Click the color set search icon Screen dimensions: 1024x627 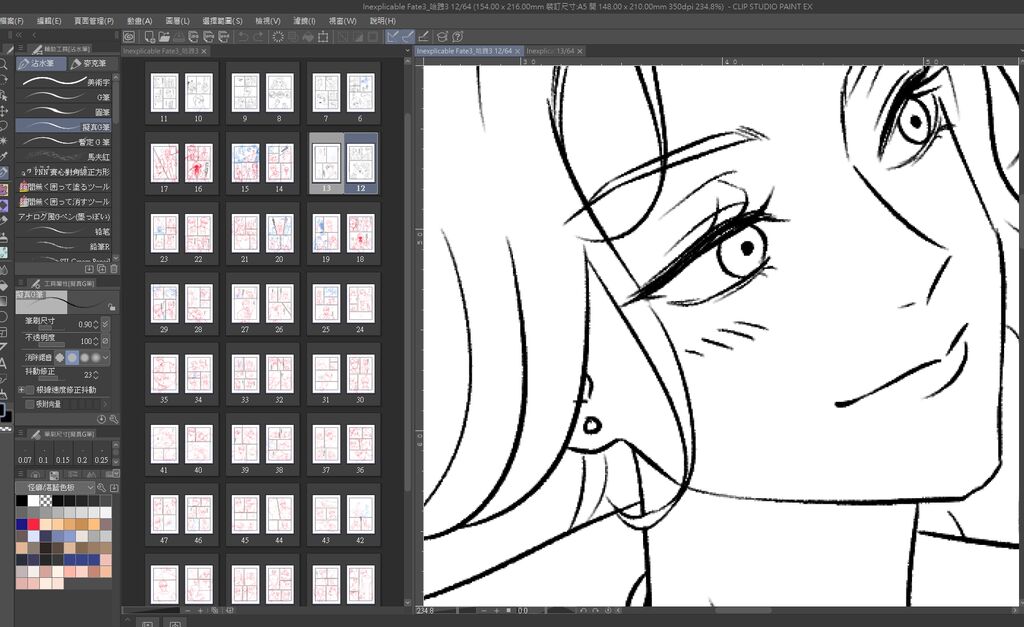(x=102, y=487)
